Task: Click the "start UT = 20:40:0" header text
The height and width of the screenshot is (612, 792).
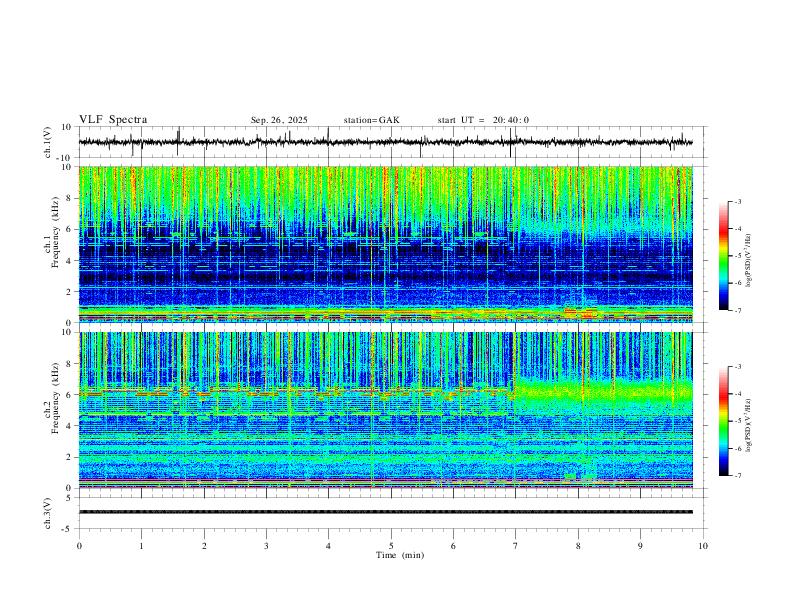Action: [x=483, y=120]
